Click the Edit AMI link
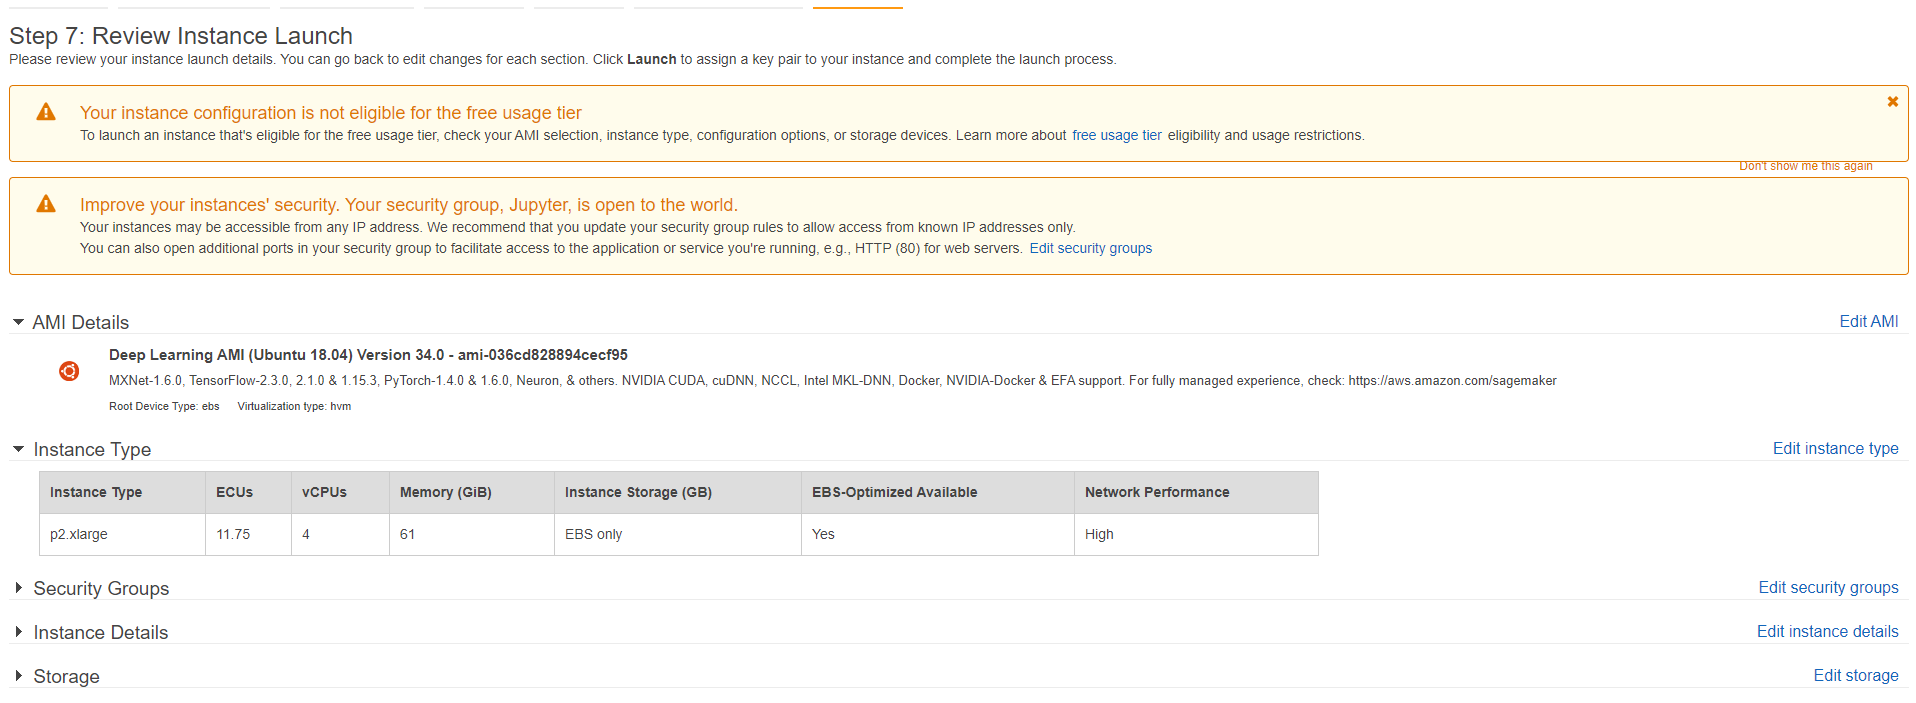Viewport: 1916px width, 703px height. tap(1868, 321)
